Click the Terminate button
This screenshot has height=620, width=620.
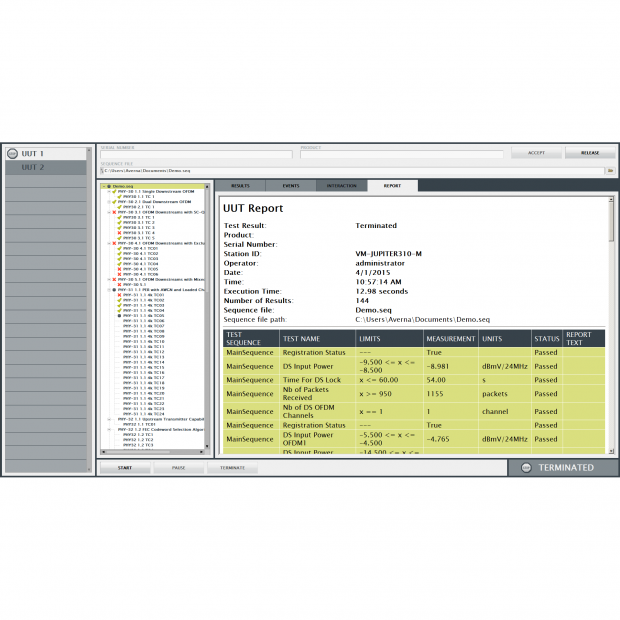click(x=232, y=467)
